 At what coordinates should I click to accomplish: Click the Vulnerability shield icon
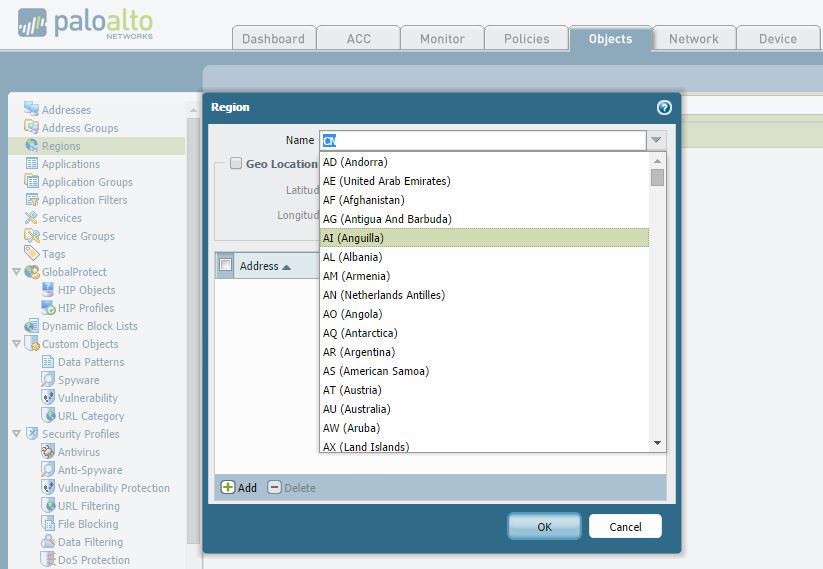[48, 397]
